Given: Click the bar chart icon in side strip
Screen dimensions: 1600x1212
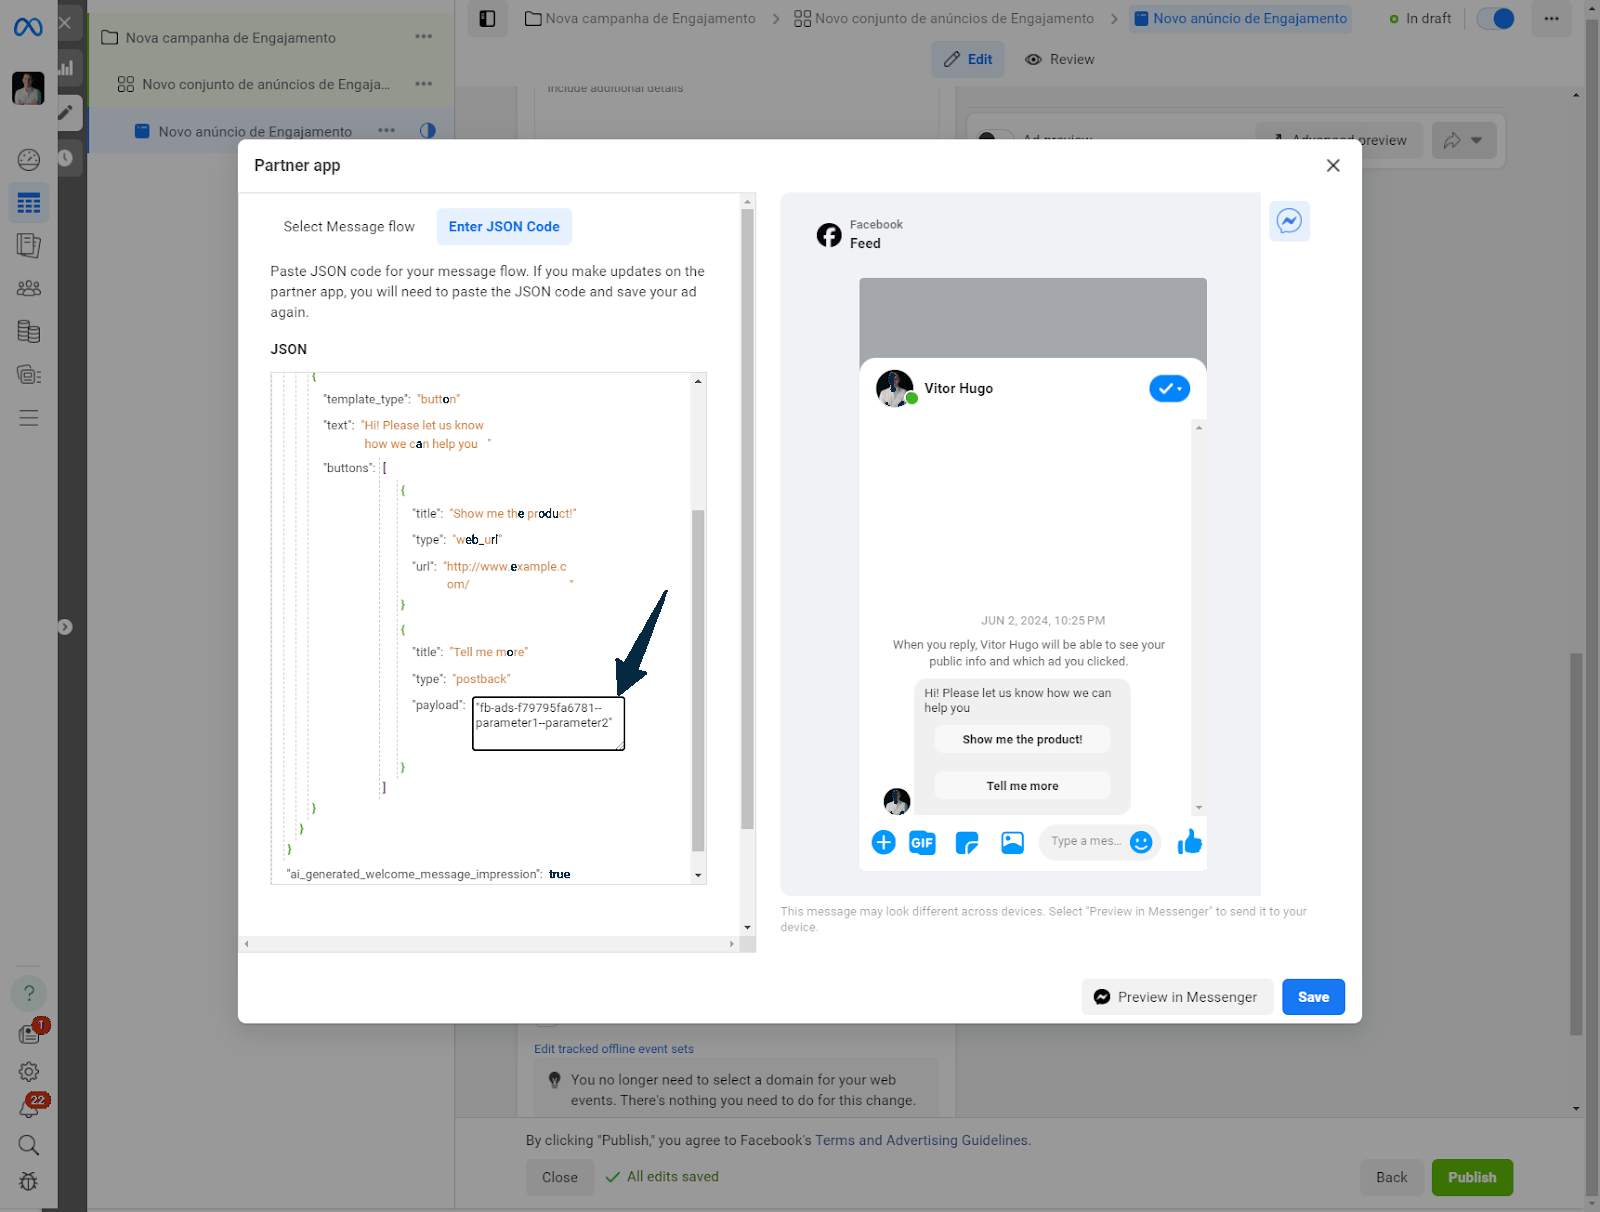Looking at the screenshot, I should 65,68.
